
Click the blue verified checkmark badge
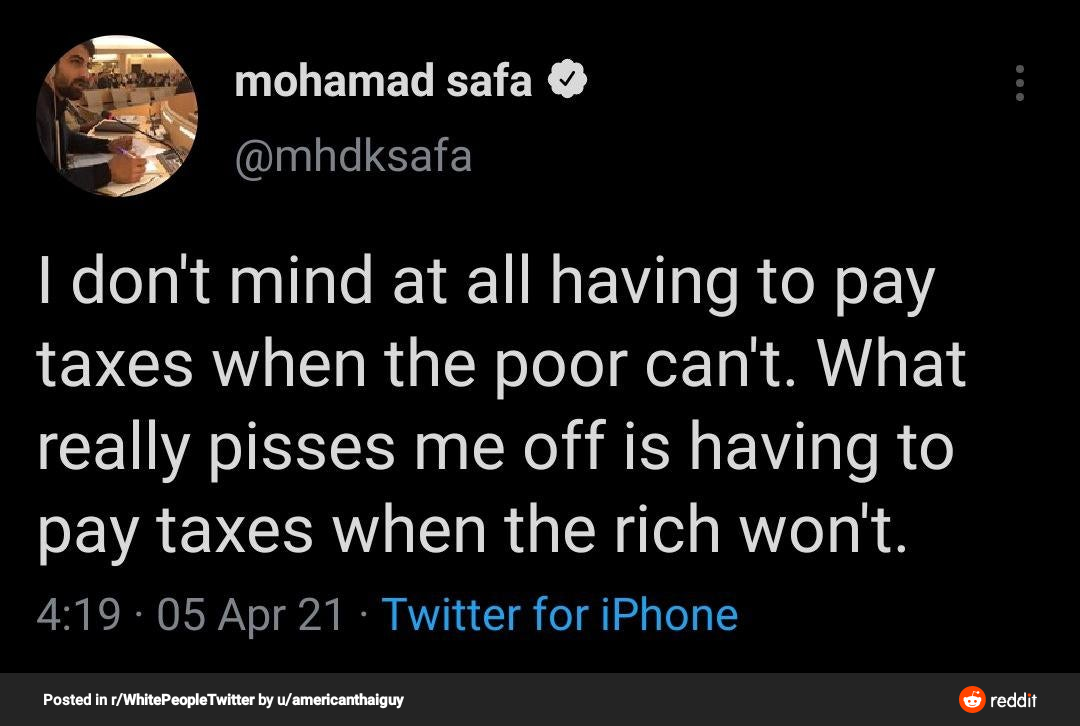(567, 82)
